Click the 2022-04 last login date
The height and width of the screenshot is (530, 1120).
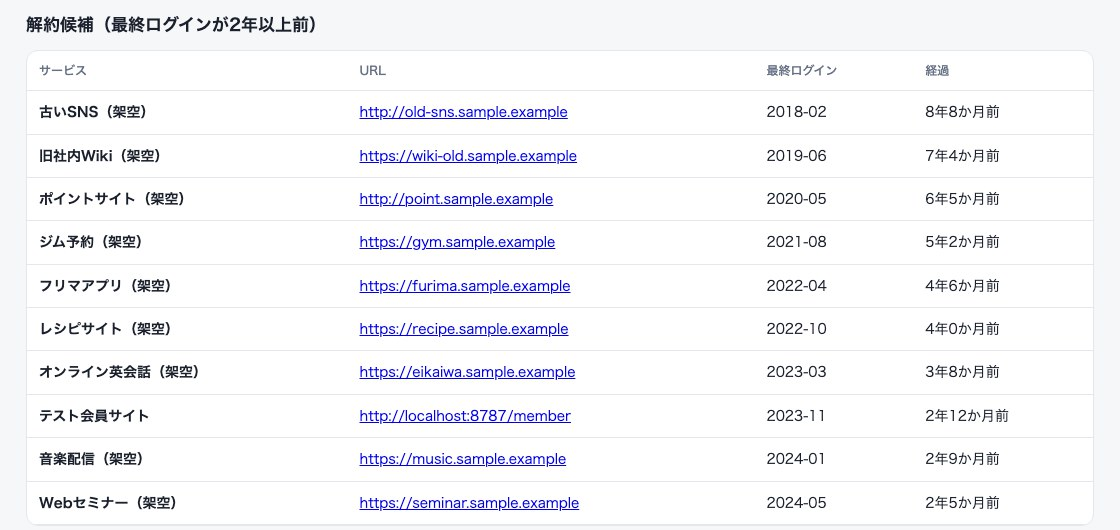tap(796, 286)
